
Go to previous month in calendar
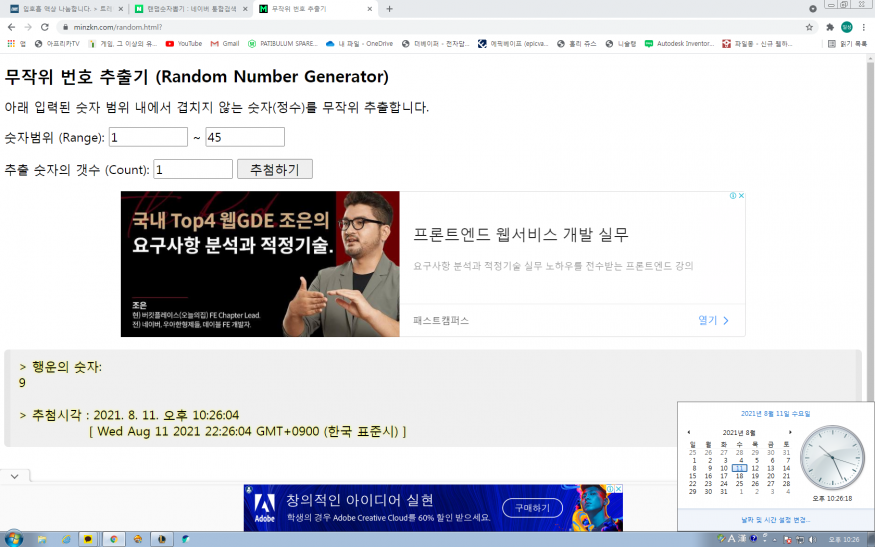(688, 432)
